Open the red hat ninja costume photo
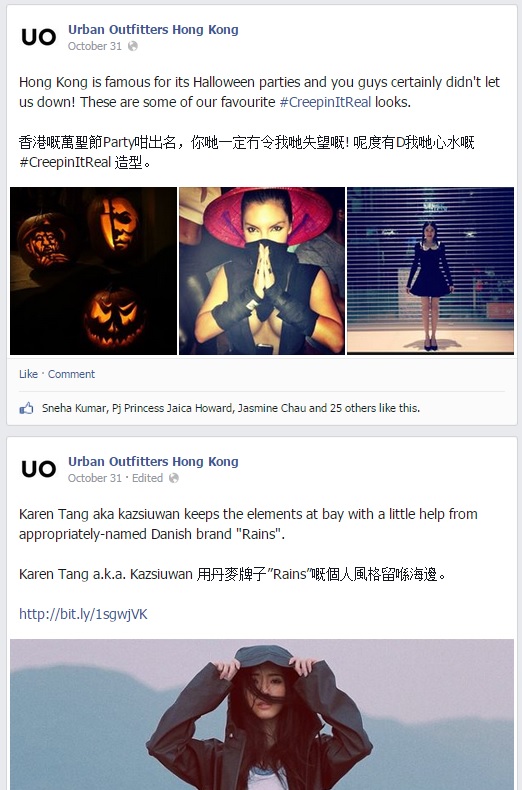The width and height of the screenshot is (522, 790). coord(262,271)
